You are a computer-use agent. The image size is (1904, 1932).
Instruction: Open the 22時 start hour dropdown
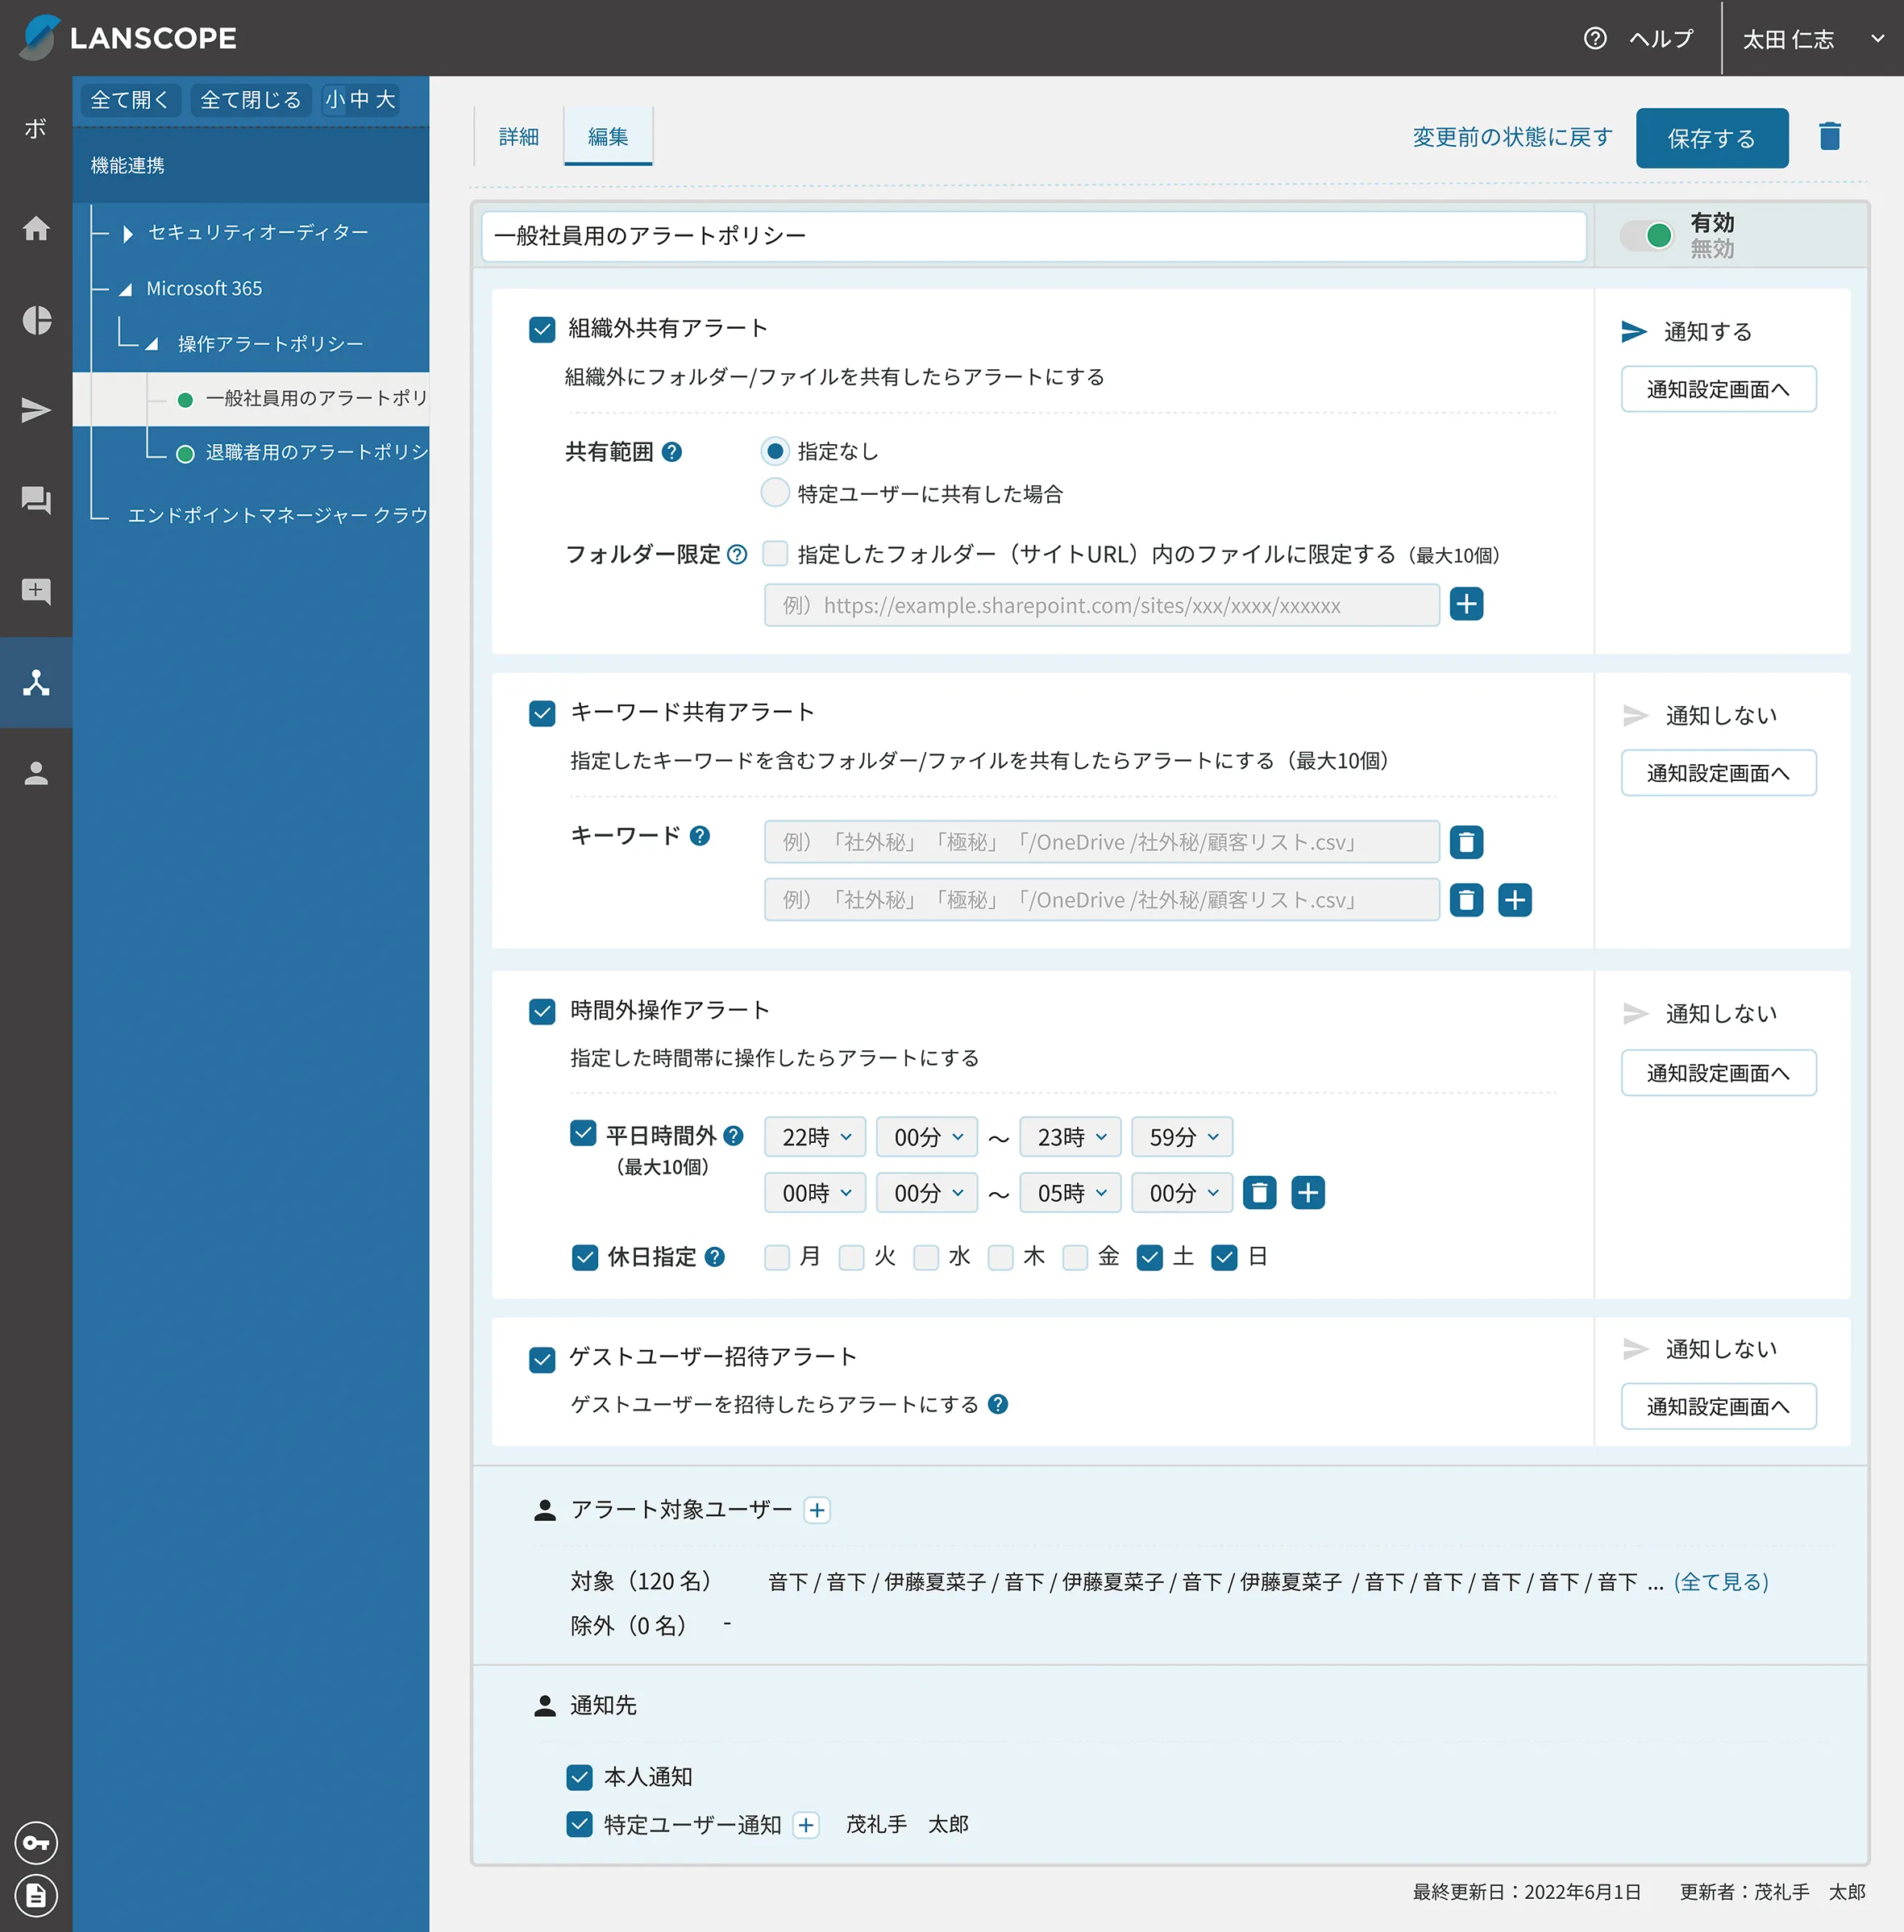pos(815,1137)
